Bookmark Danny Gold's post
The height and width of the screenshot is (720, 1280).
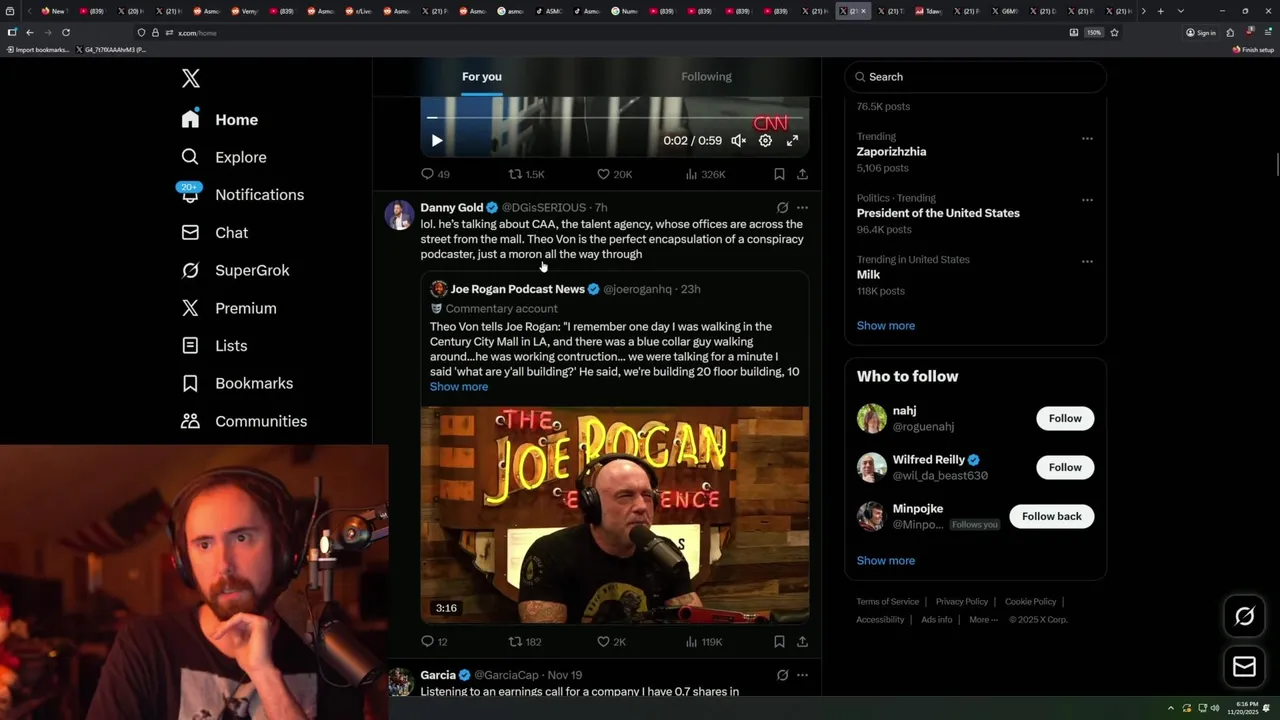click(779, 642)
